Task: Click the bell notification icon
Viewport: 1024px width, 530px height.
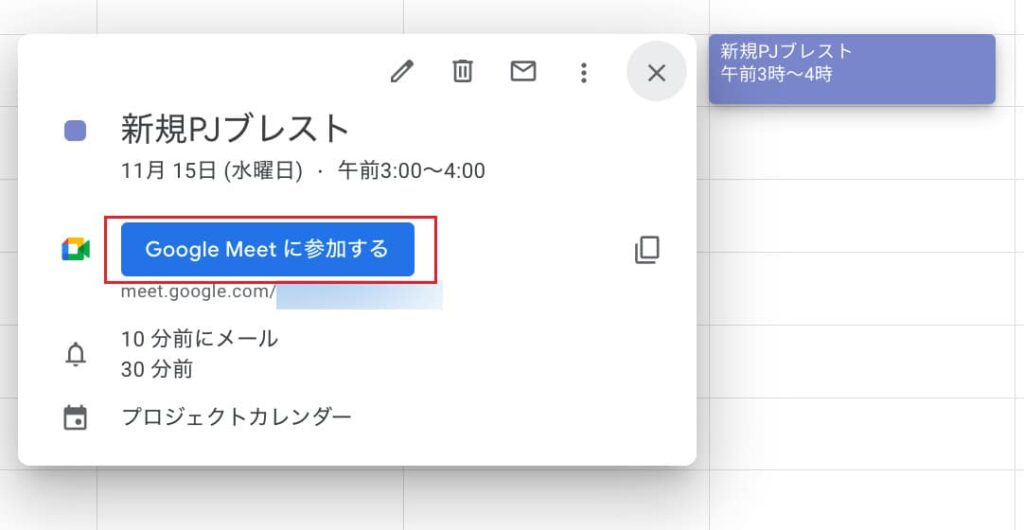Action: (x=75, y=354)
